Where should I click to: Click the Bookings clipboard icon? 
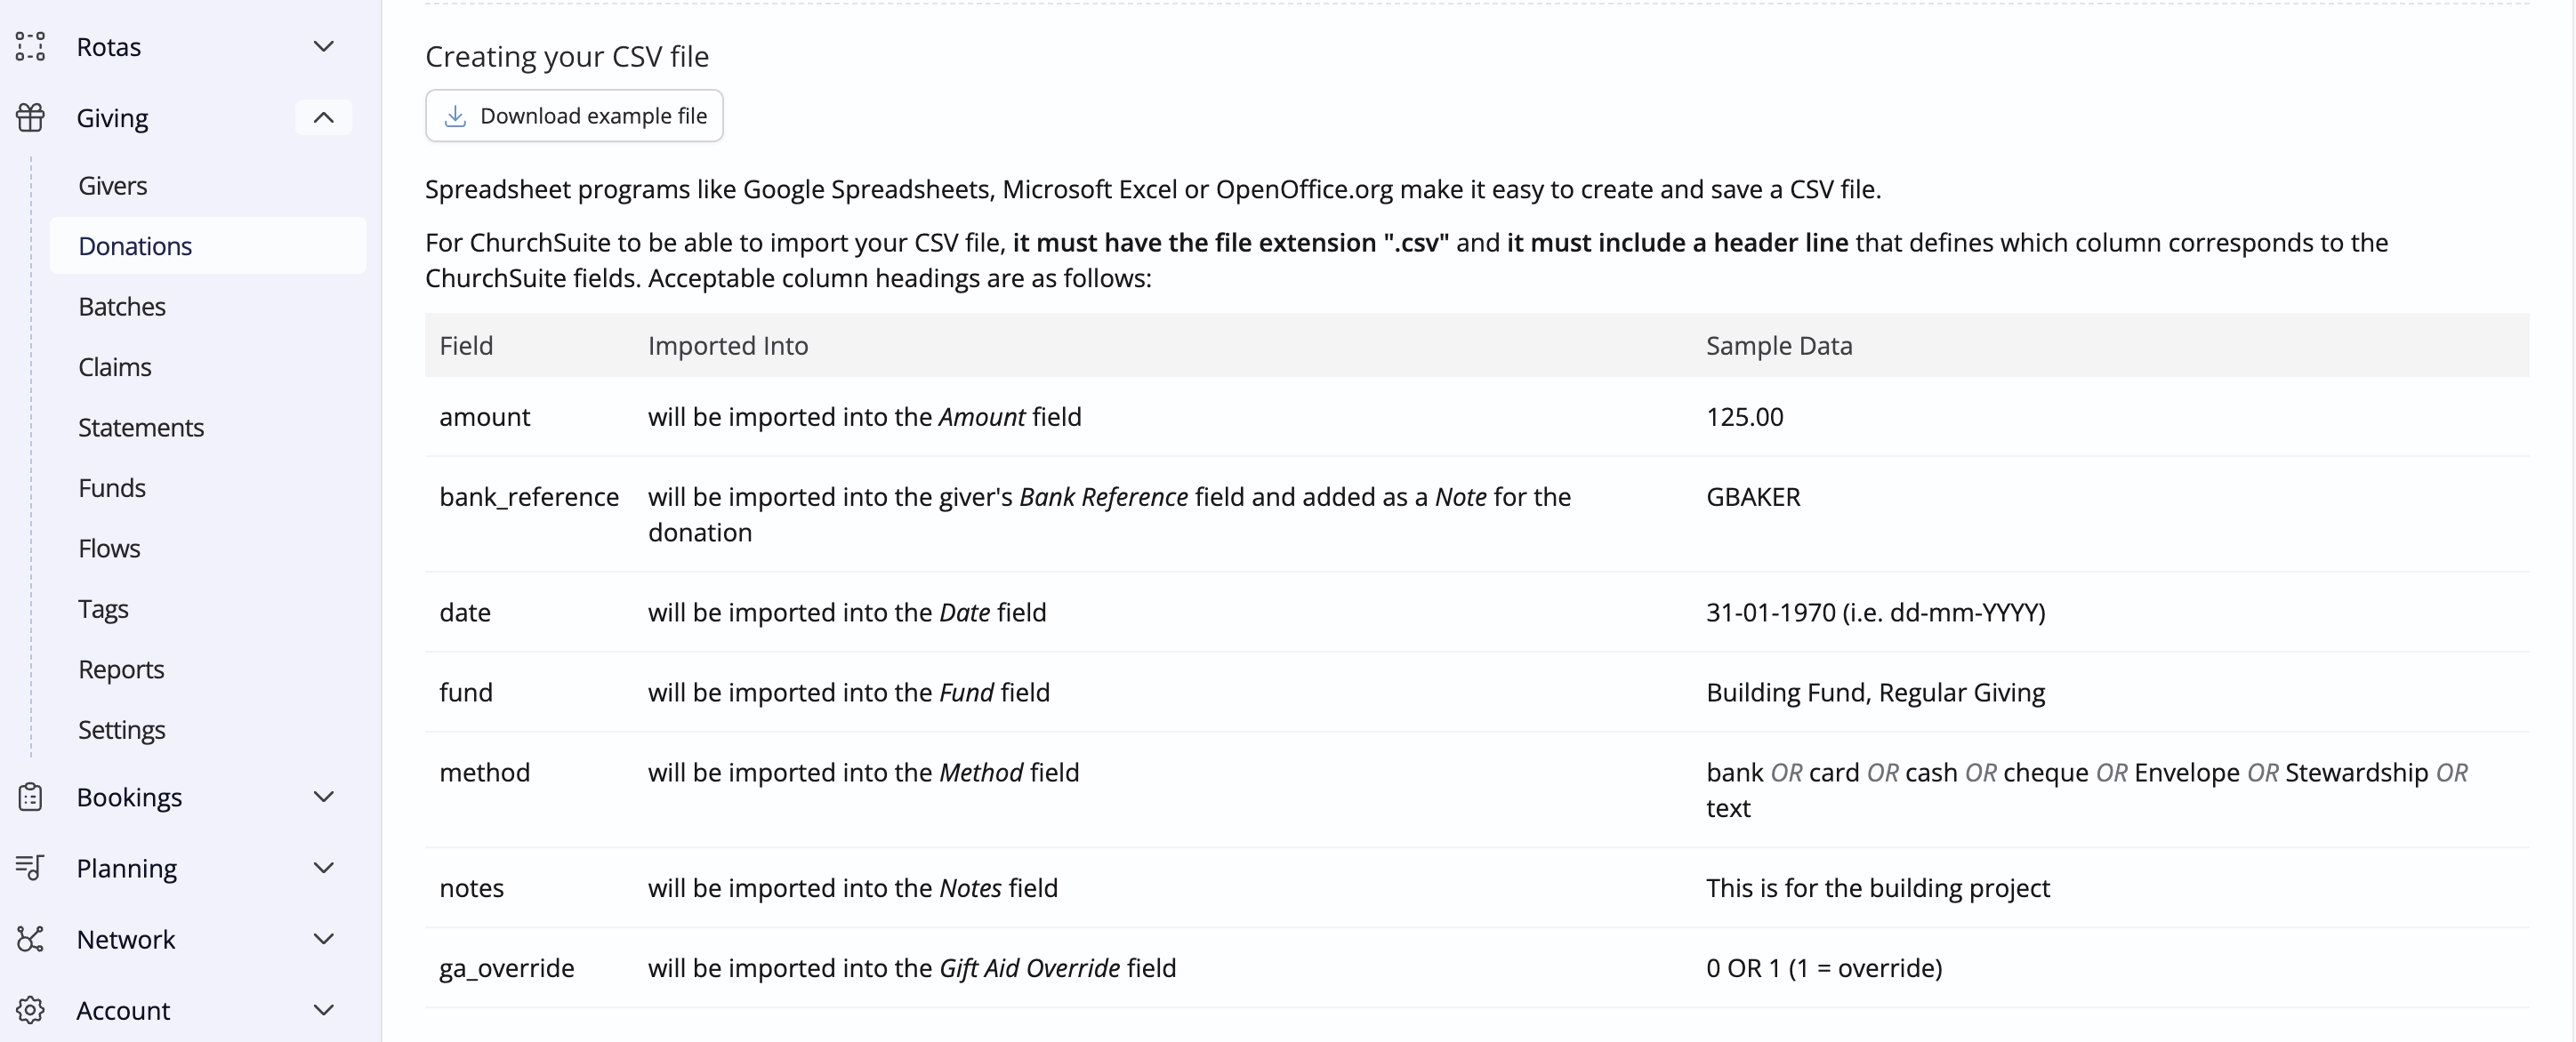(x=30, y=797)
